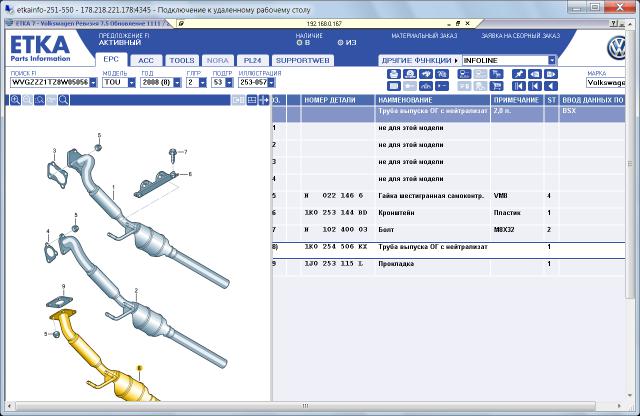
Task: Select the НАЛИЧИЕ 'ИЗ' radio option
Action: [340, 42]
